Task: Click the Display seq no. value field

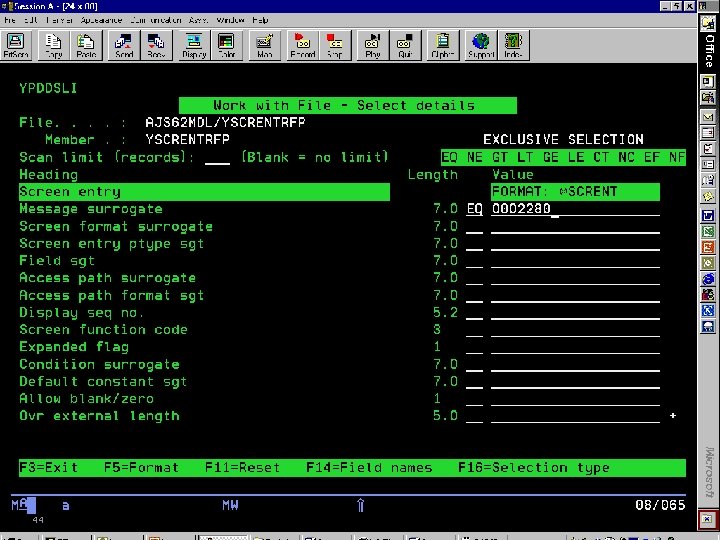Action: tap(575, 313)
